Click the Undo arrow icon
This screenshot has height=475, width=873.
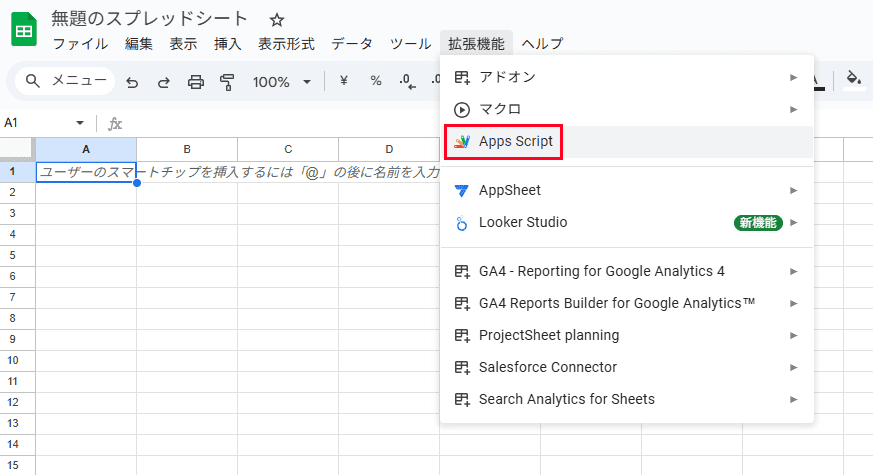(x=132, y=82)
